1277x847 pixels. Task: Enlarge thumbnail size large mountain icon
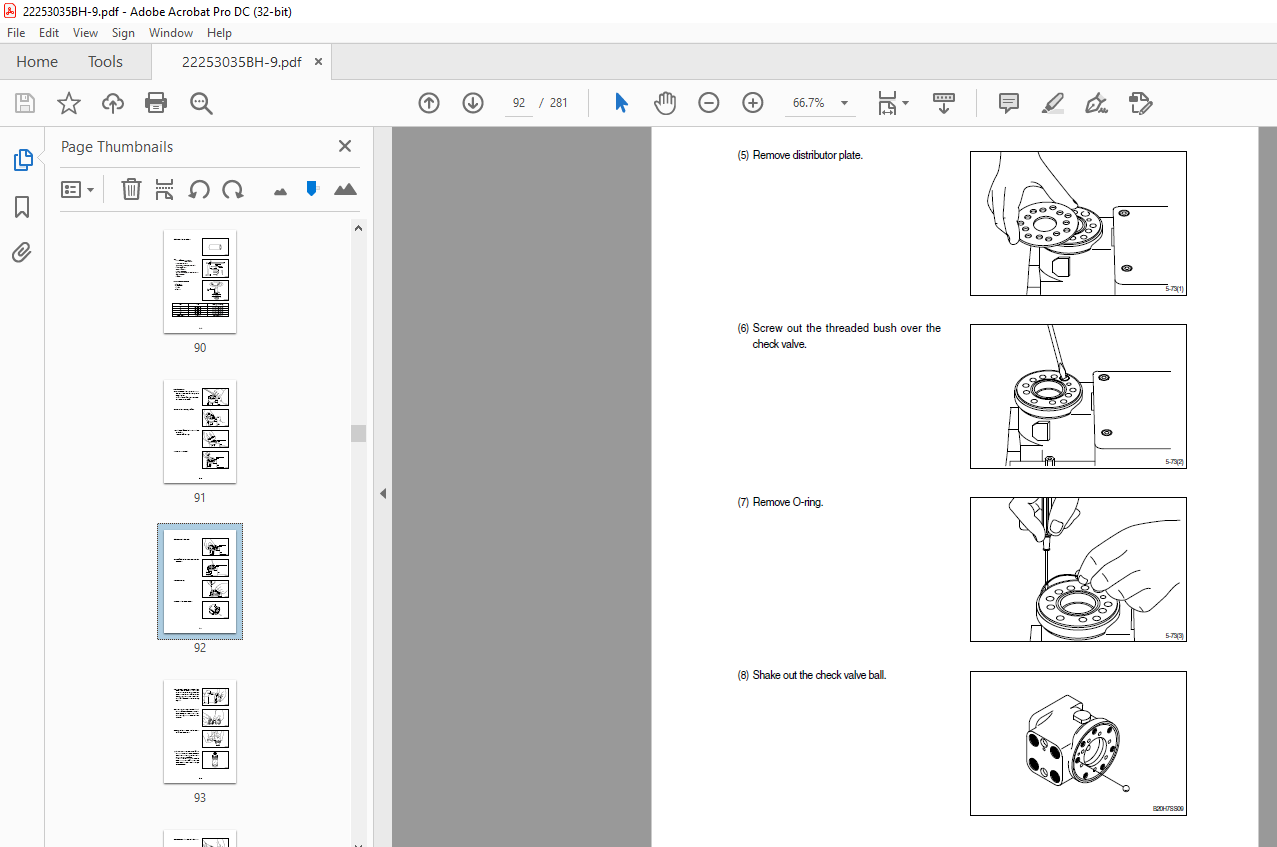pyautogui.click(x=345, y=189)
